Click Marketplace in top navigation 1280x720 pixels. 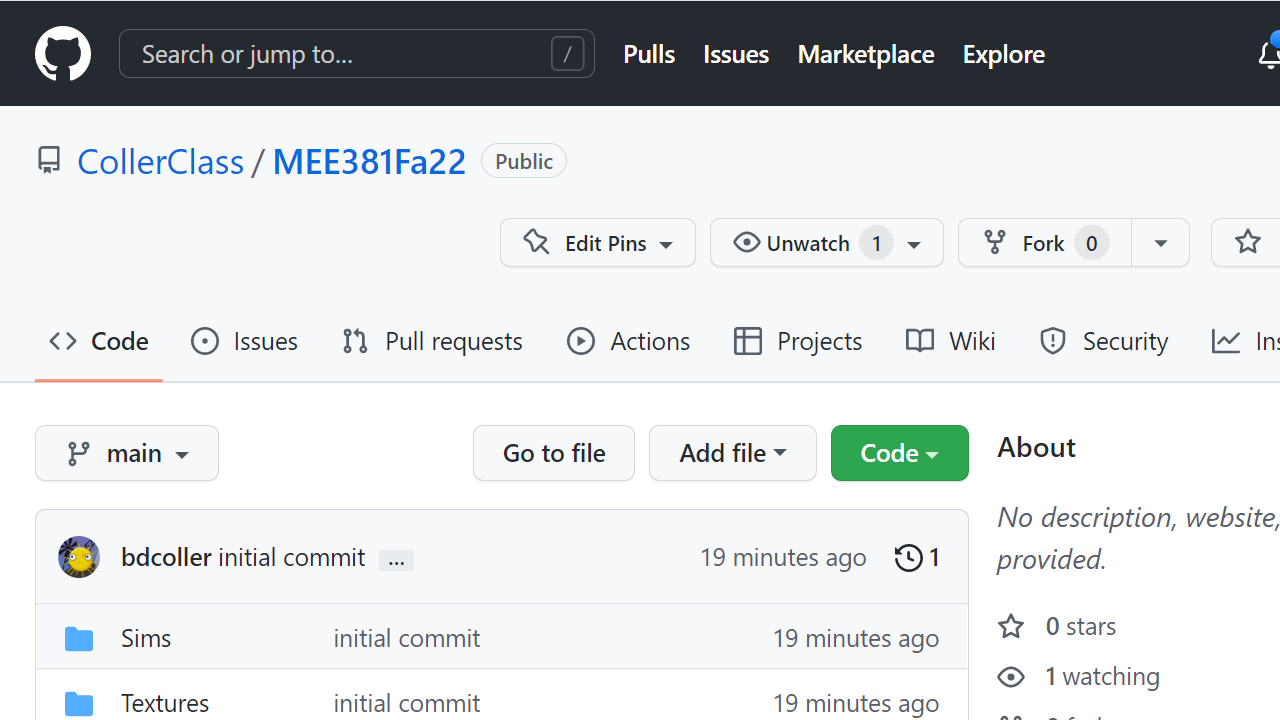click(866, 54)
